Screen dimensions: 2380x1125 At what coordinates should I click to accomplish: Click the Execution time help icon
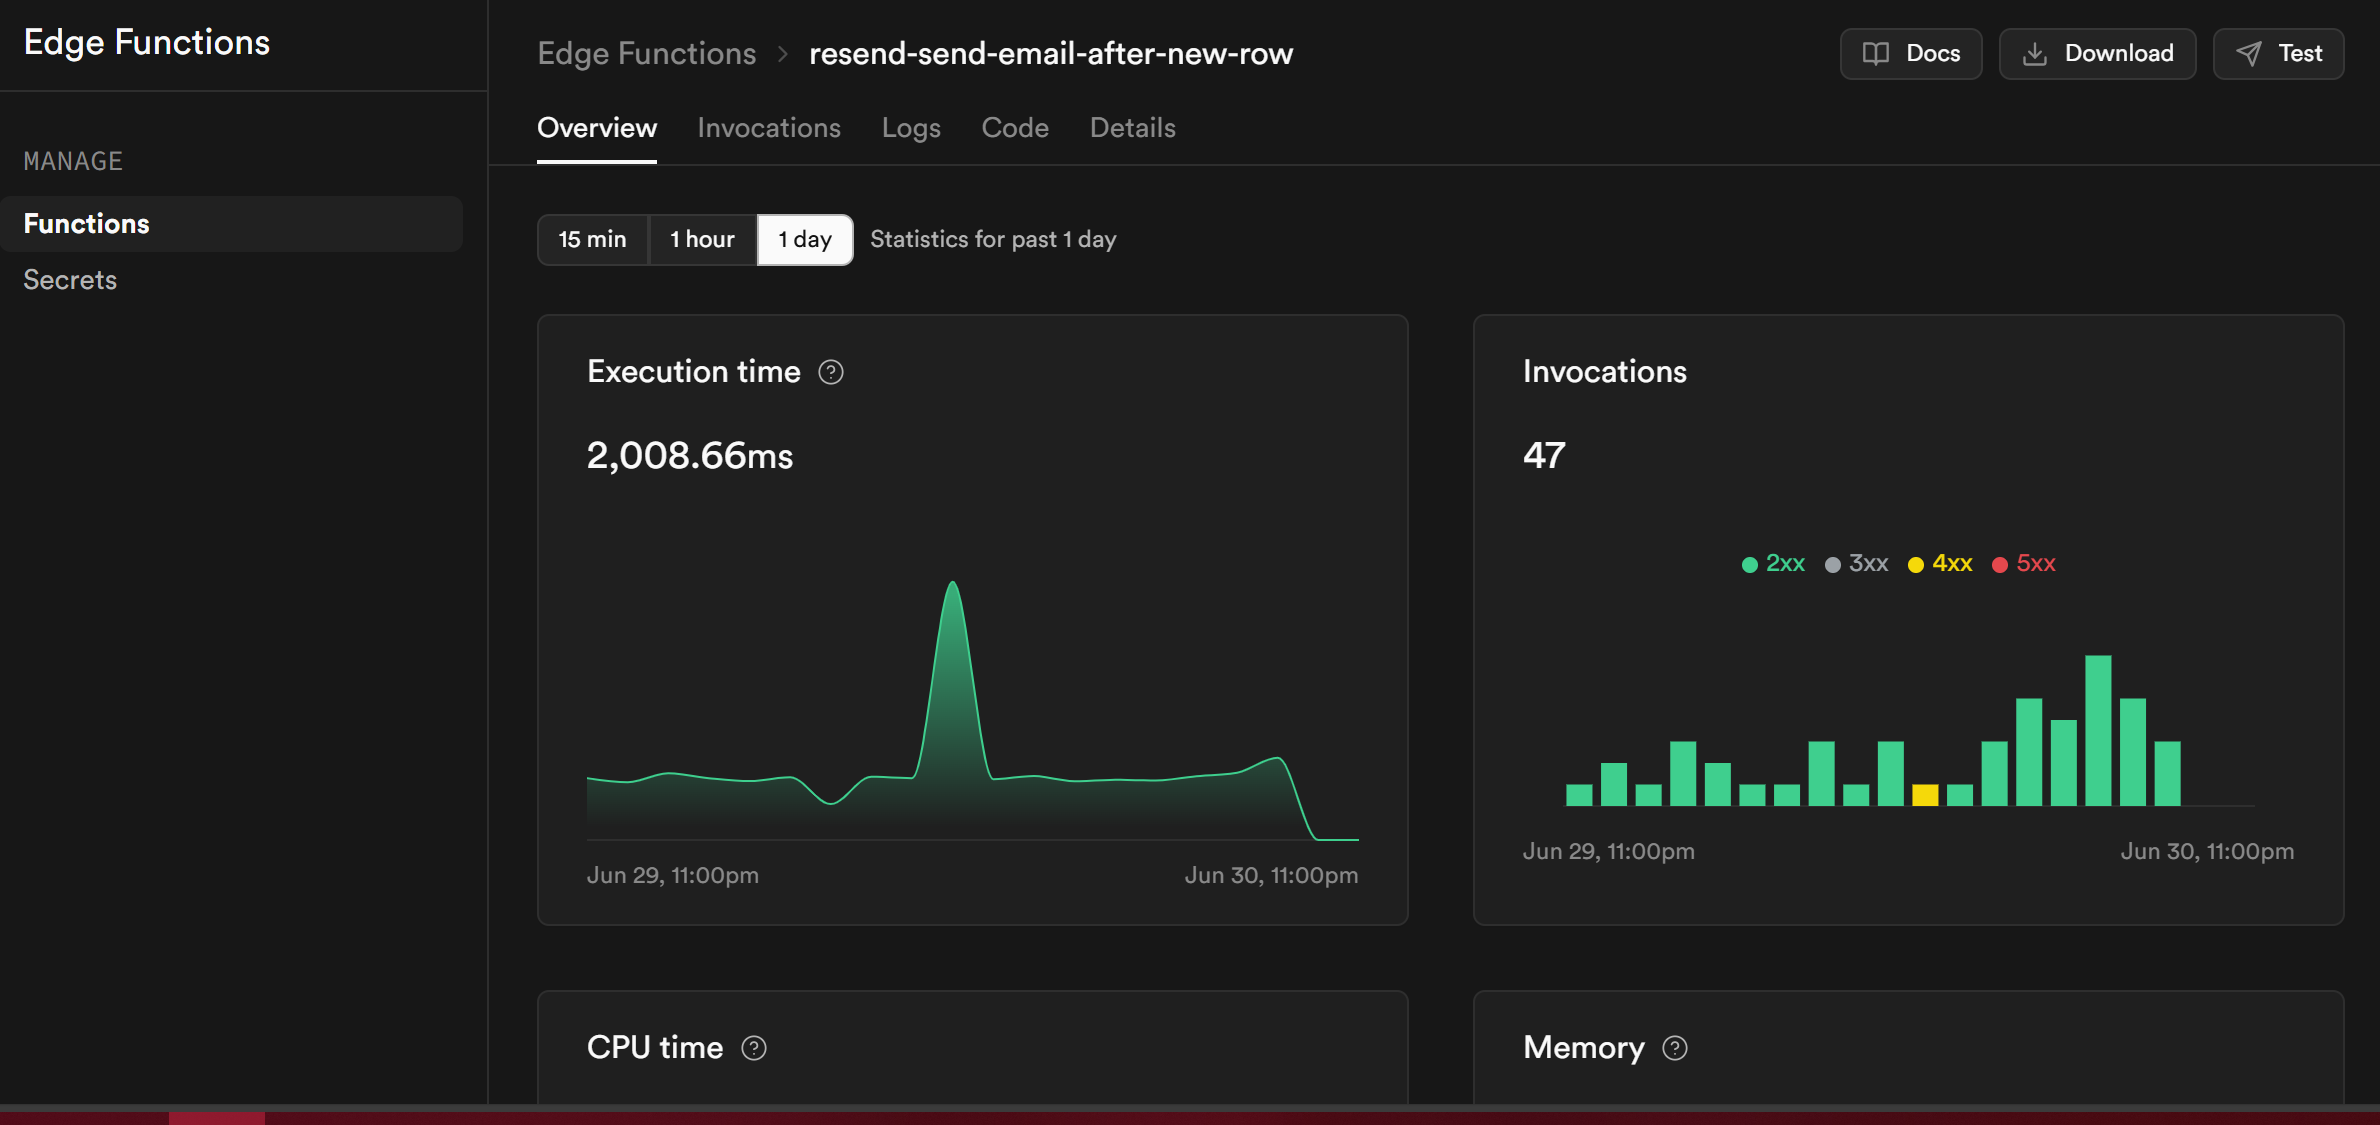coord(830,372)
